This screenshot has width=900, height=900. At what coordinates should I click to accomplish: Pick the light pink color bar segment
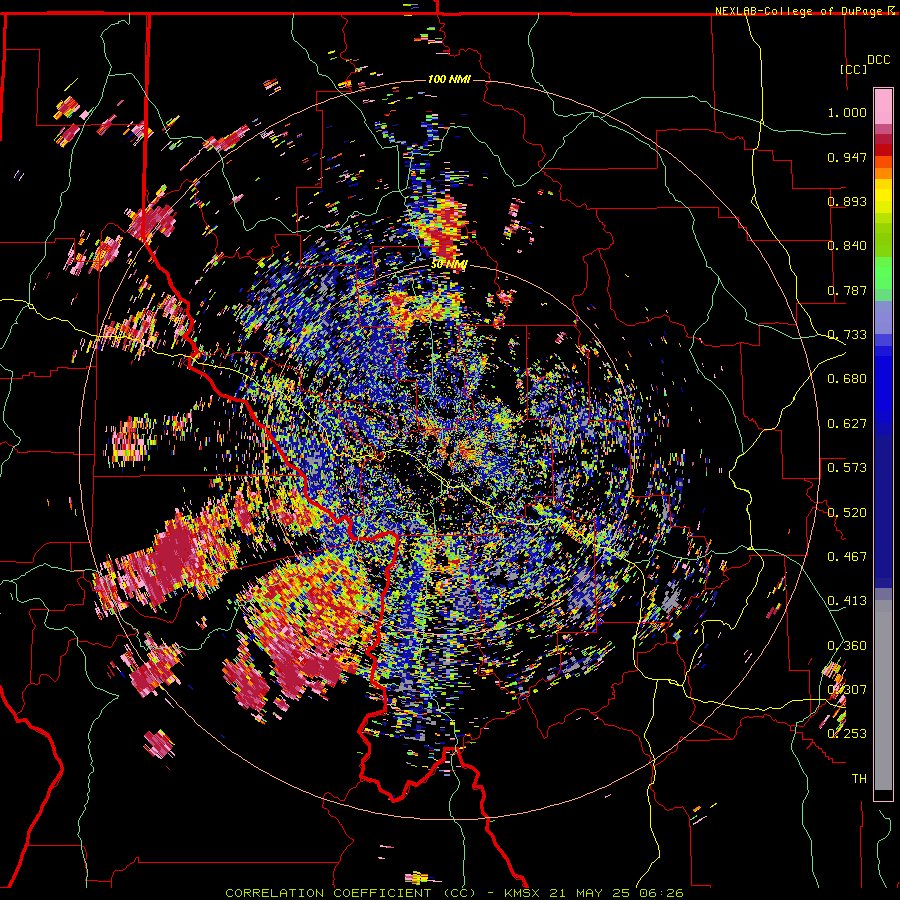[x=883, y=106]
